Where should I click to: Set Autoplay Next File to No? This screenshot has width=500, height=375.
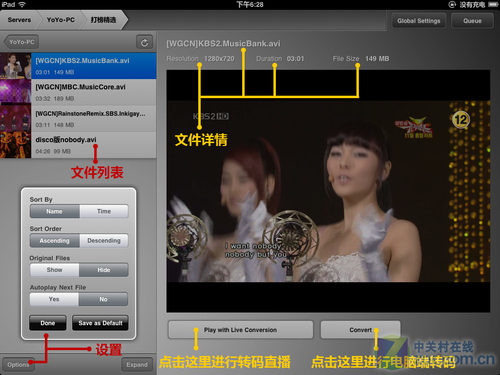point(103,299)
